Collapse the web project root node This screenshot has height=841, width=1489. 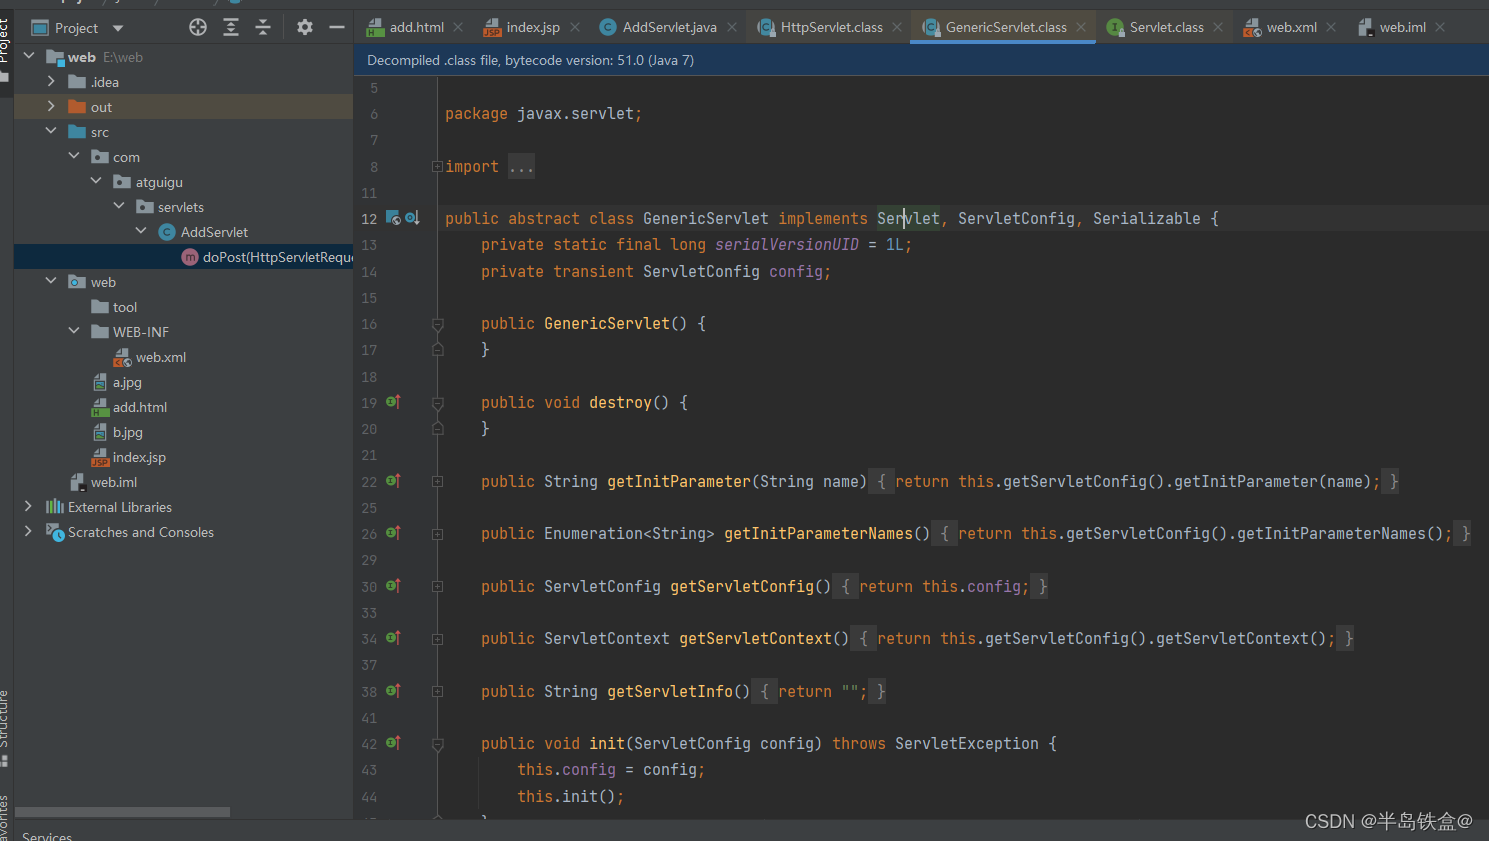point(29,57)
